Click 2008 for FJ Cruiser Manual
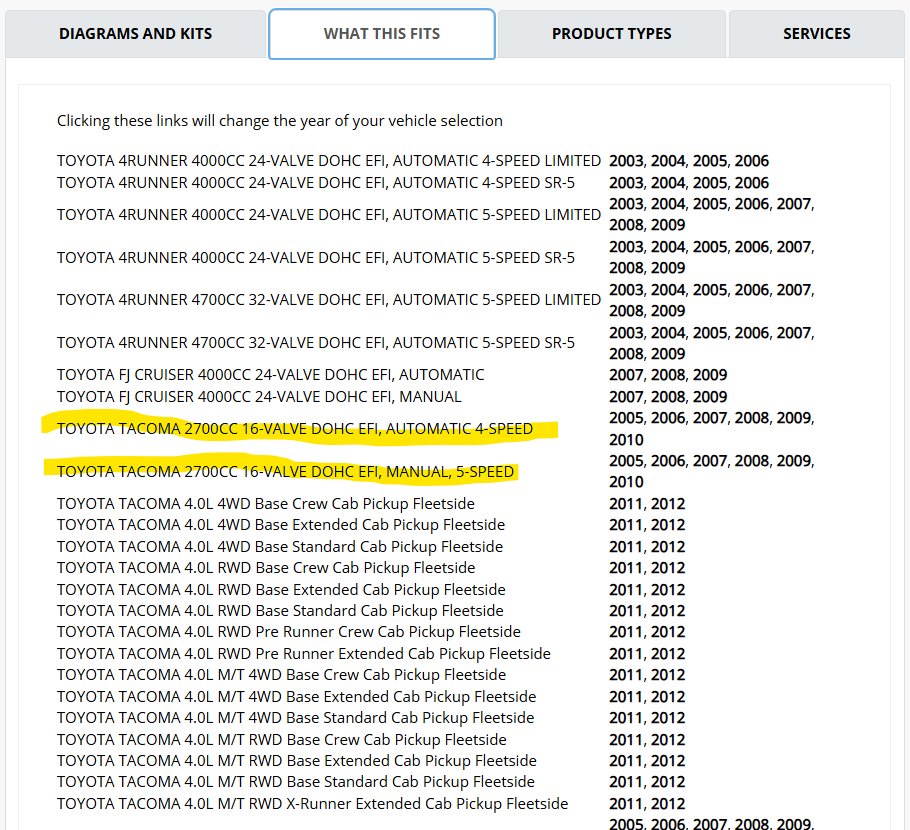Screen dimensions: 910x830 coord(668,397)
